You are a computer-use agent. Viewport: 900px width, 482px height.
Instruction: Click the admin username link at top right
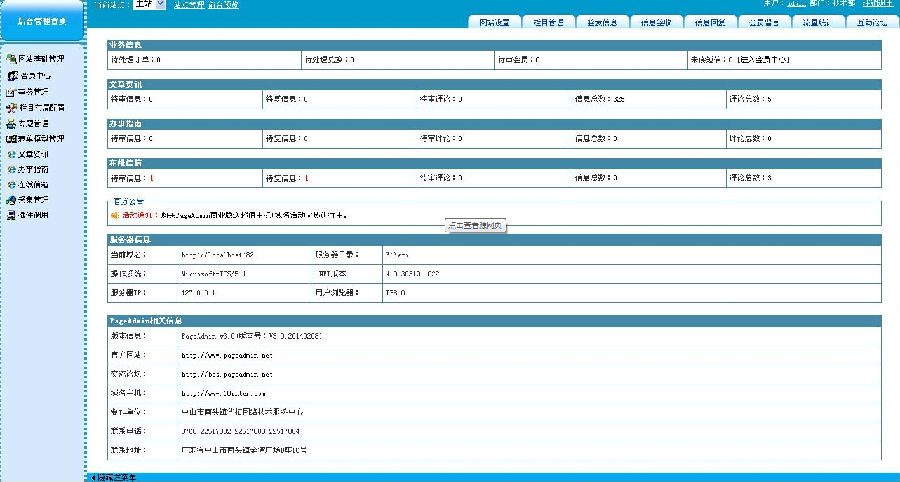click(x=796, y=4)
